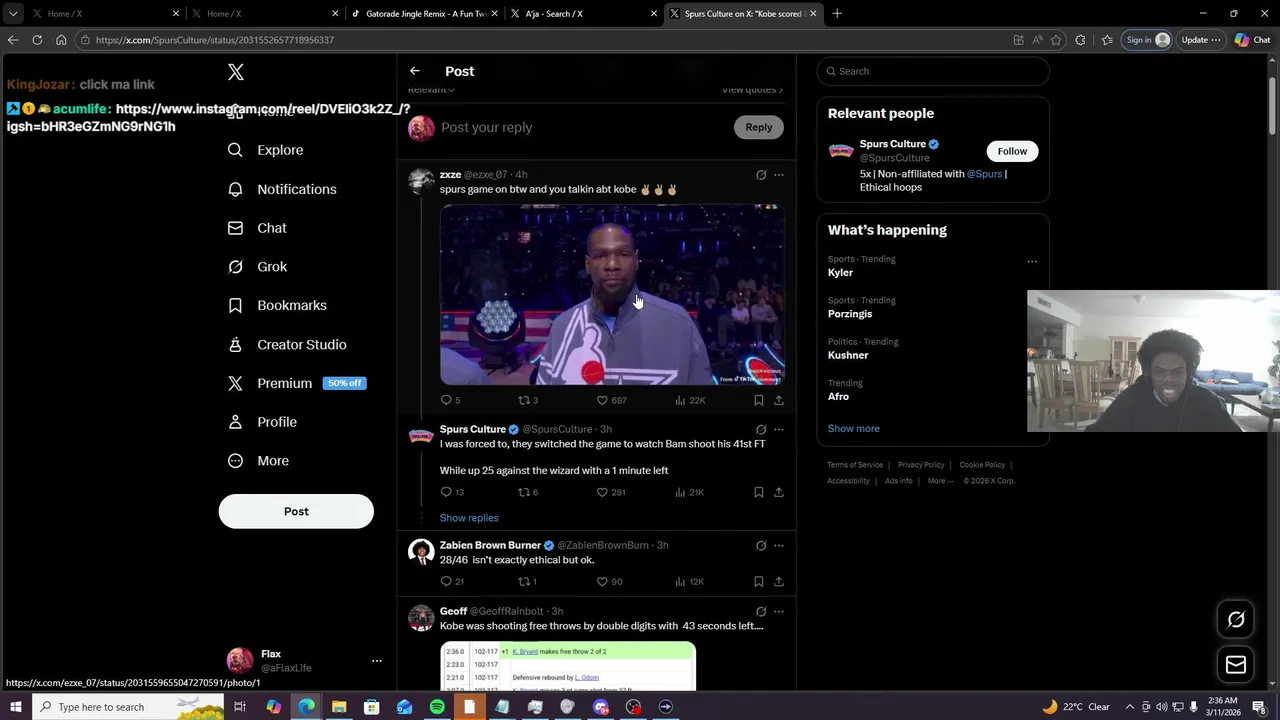The height and width of the screenshot is (720, 1280).
Task: Reply to zxze's post comment icon
Action: (x=450, y=400)
